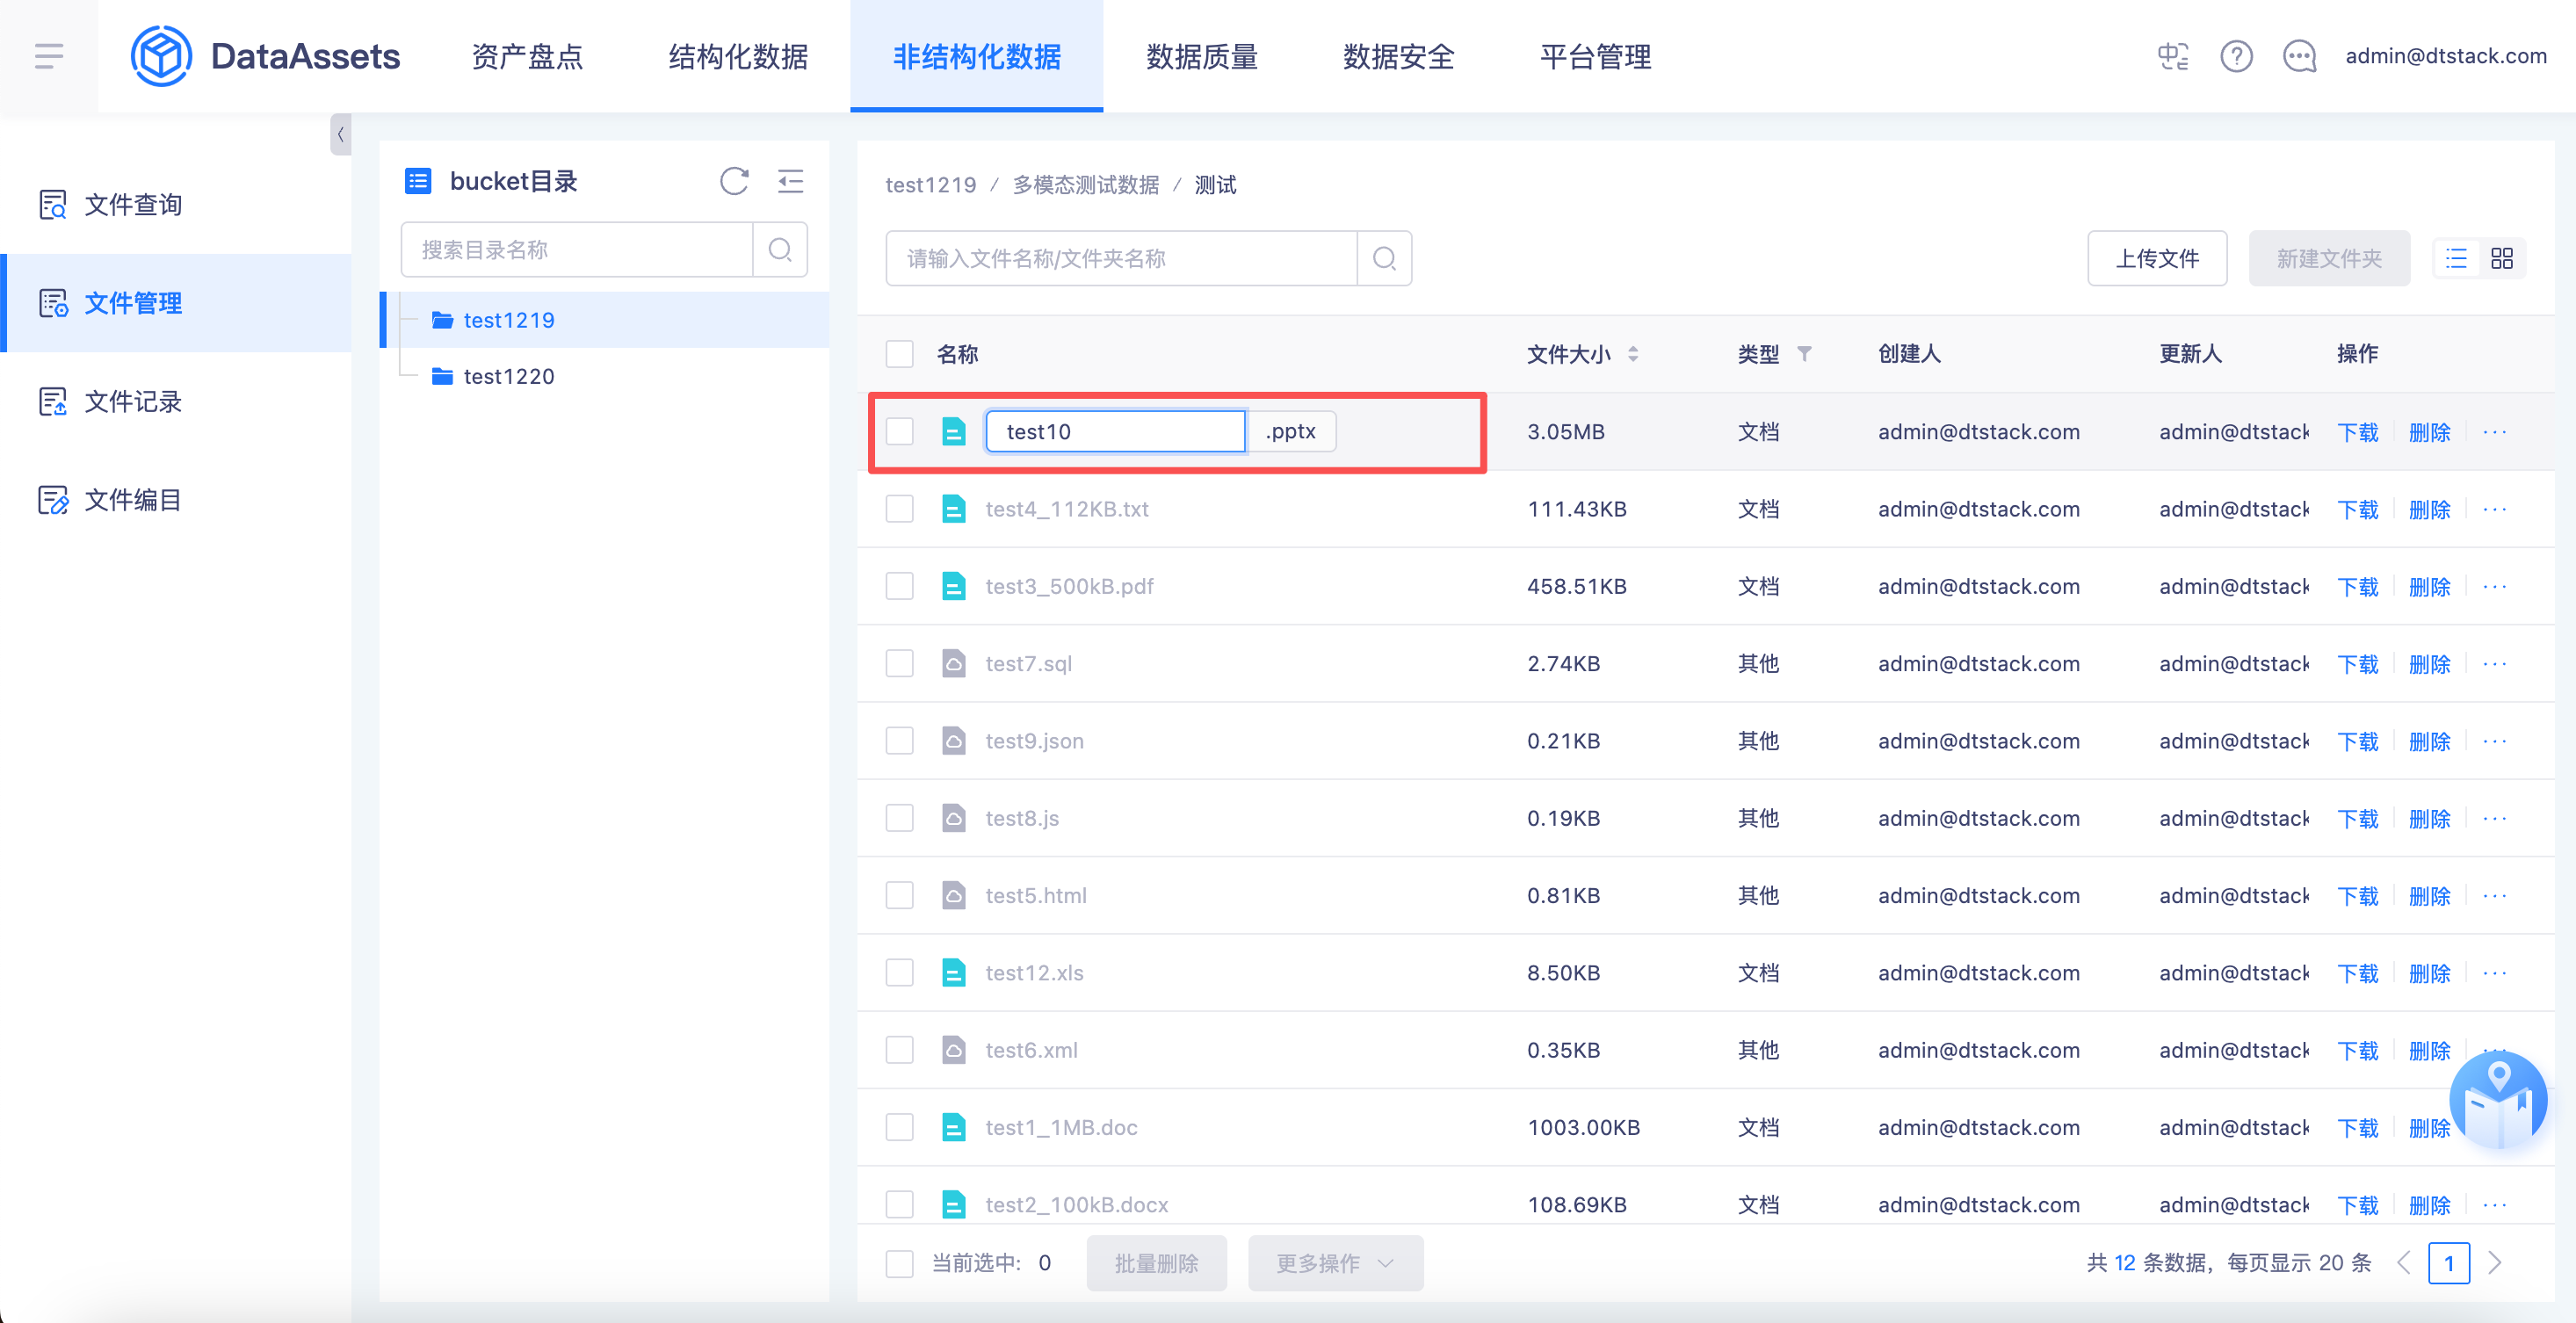2576x1323 pixels.
Task: Click the help question mark icon
Action: [x=2236, y=56]
